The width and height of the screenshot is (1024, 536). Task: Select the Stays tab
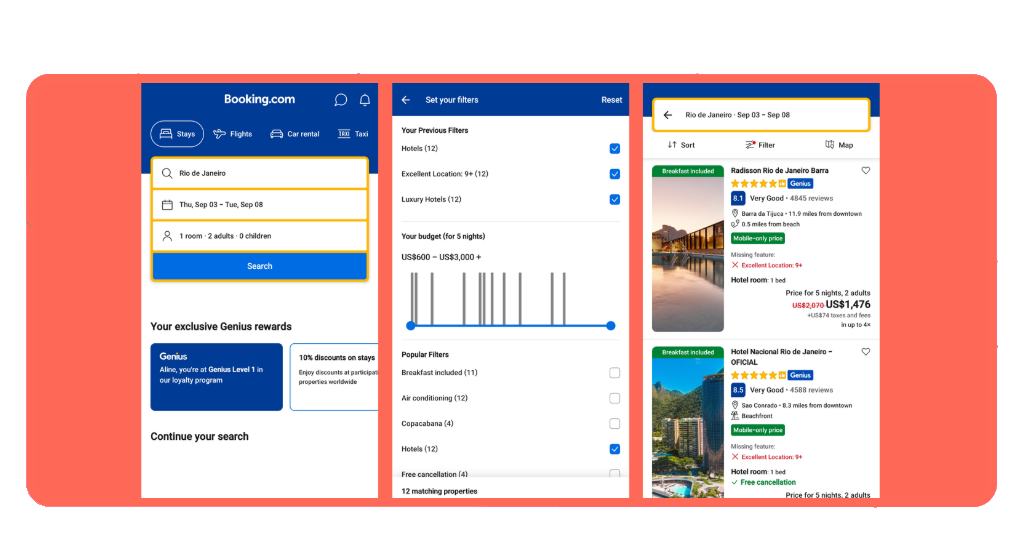pos(177,134)
